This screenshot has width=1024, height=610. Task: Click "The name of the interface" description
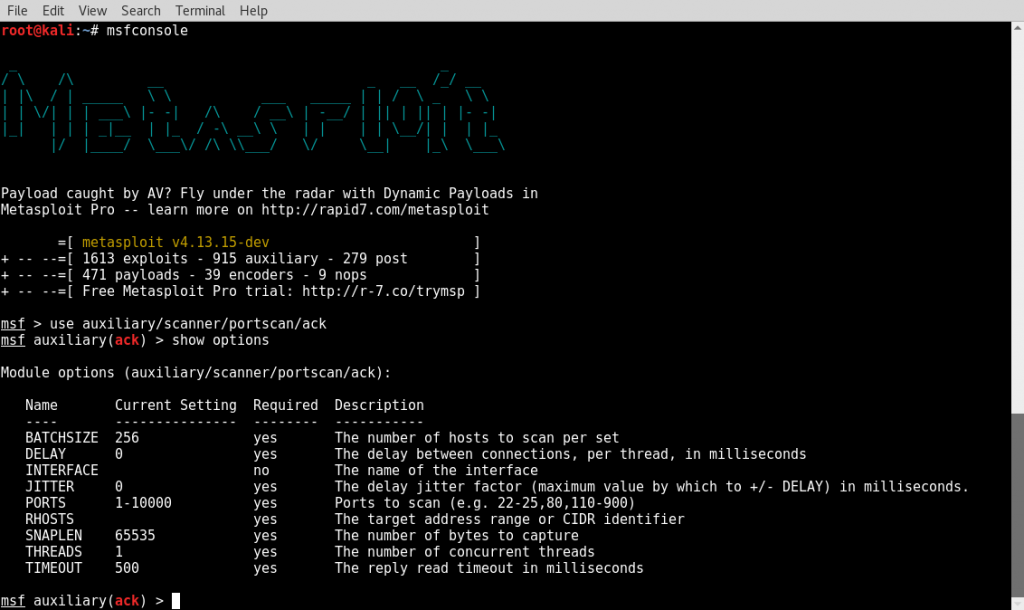pos(436,470)
